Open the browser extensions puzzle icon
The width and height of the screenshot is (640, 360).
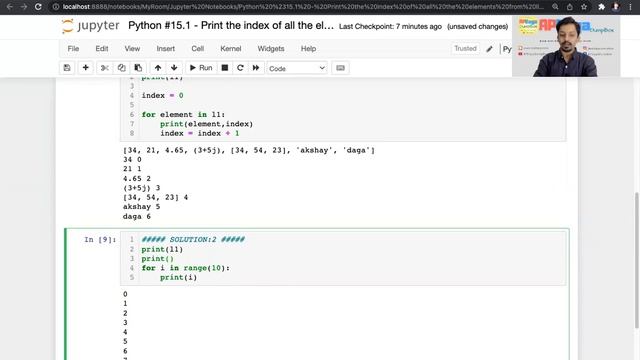pyautogui.click(x=601, y=7)
